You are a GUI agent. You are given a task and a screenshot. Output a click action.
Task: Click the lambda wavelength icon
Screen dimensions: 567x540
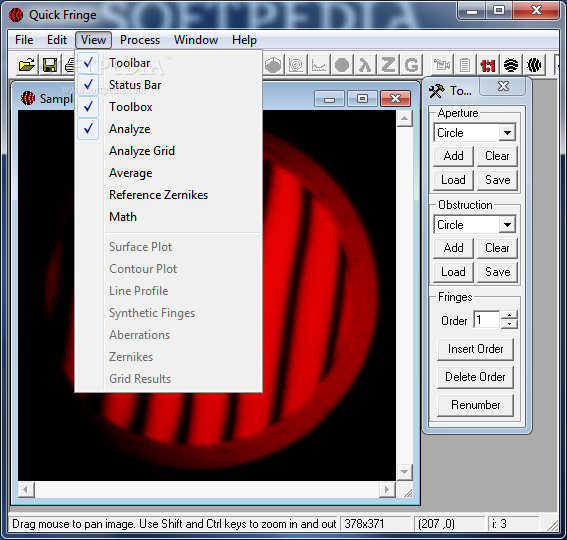365,65
